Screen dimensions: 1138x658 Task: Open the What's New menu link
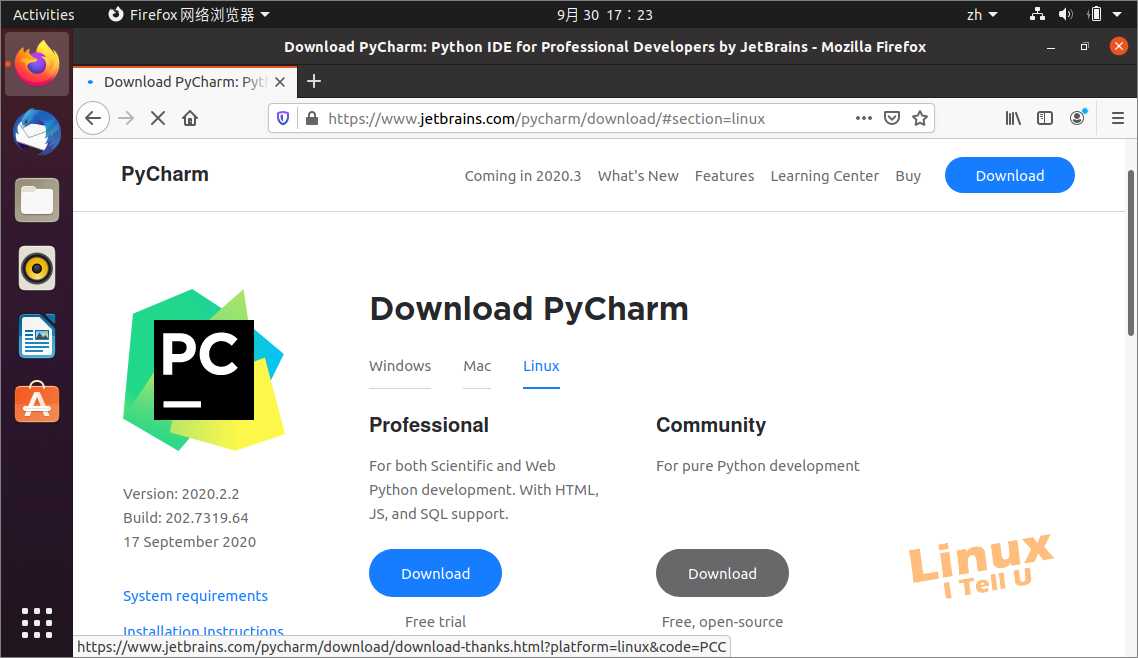(638, 176)
